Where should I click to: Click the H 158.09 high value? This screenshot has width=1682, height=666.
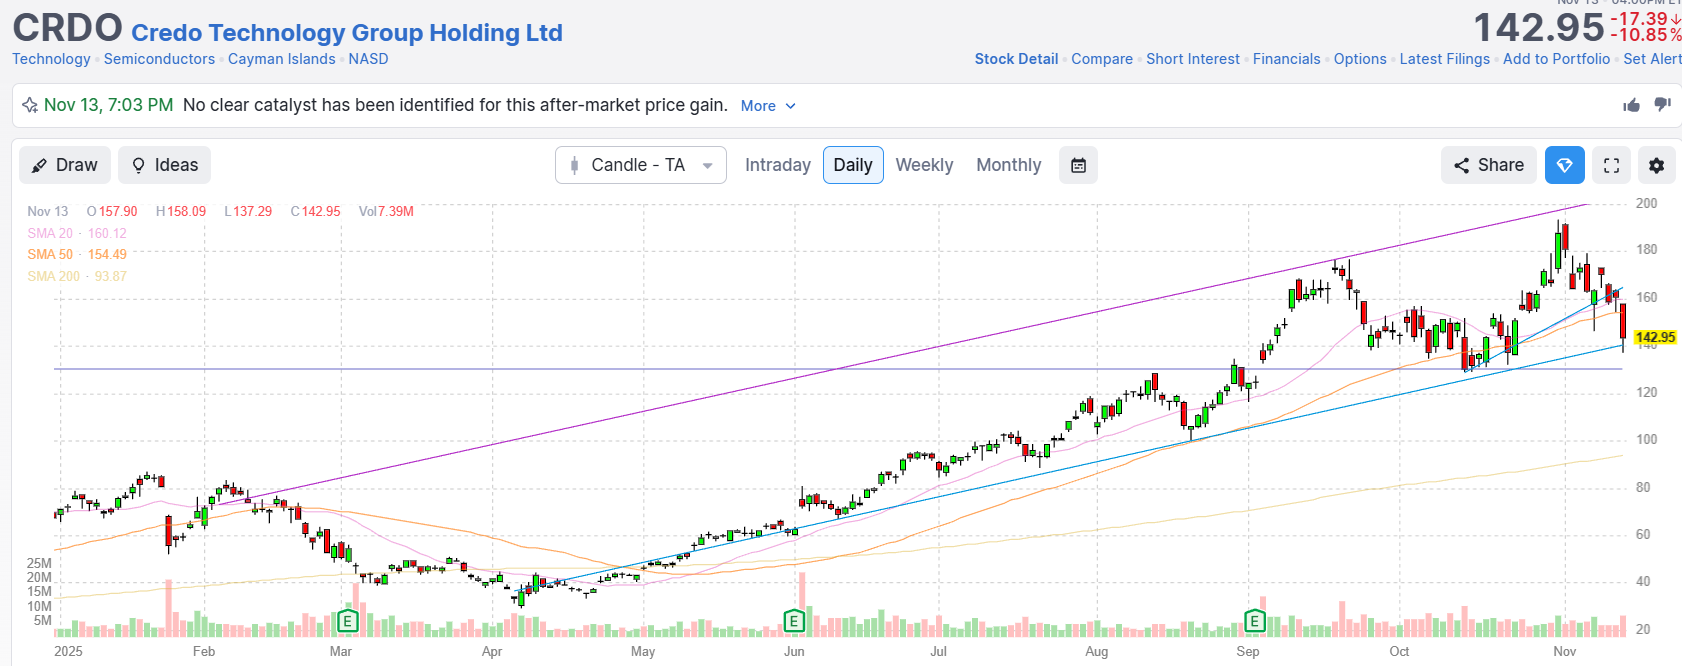(x=181, y=212)
